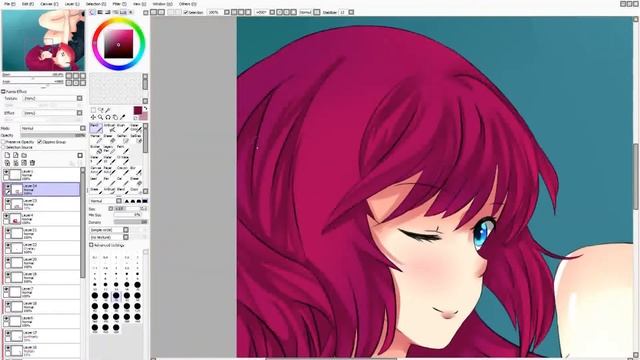This screenshot has height=360, width=640.
Task: Collapse the Paints Effect section
Action: tap(3, 91)
